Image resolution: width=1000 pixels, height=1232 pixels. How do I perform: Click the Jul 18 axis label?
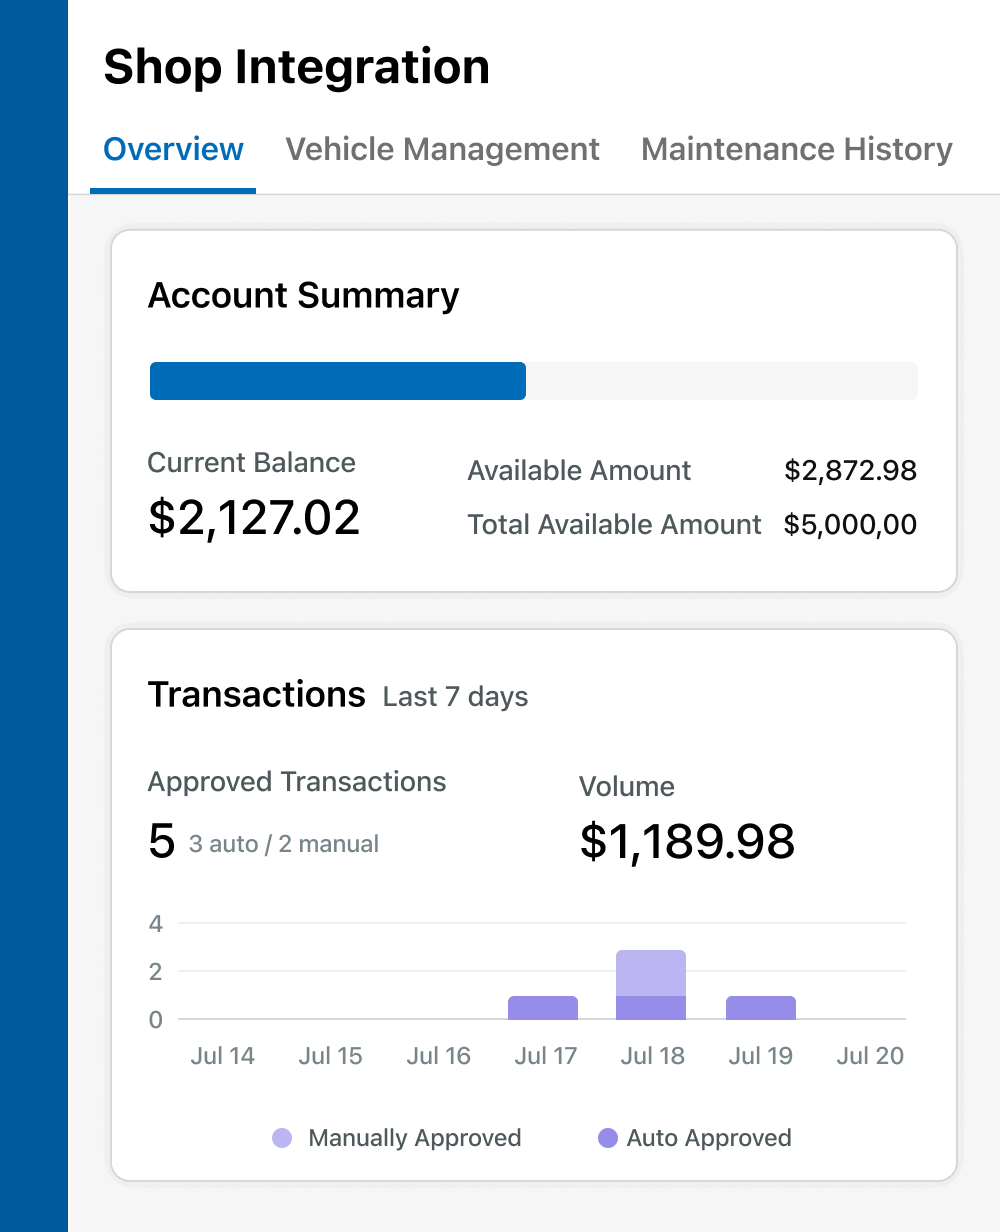tap(652, 1056)
